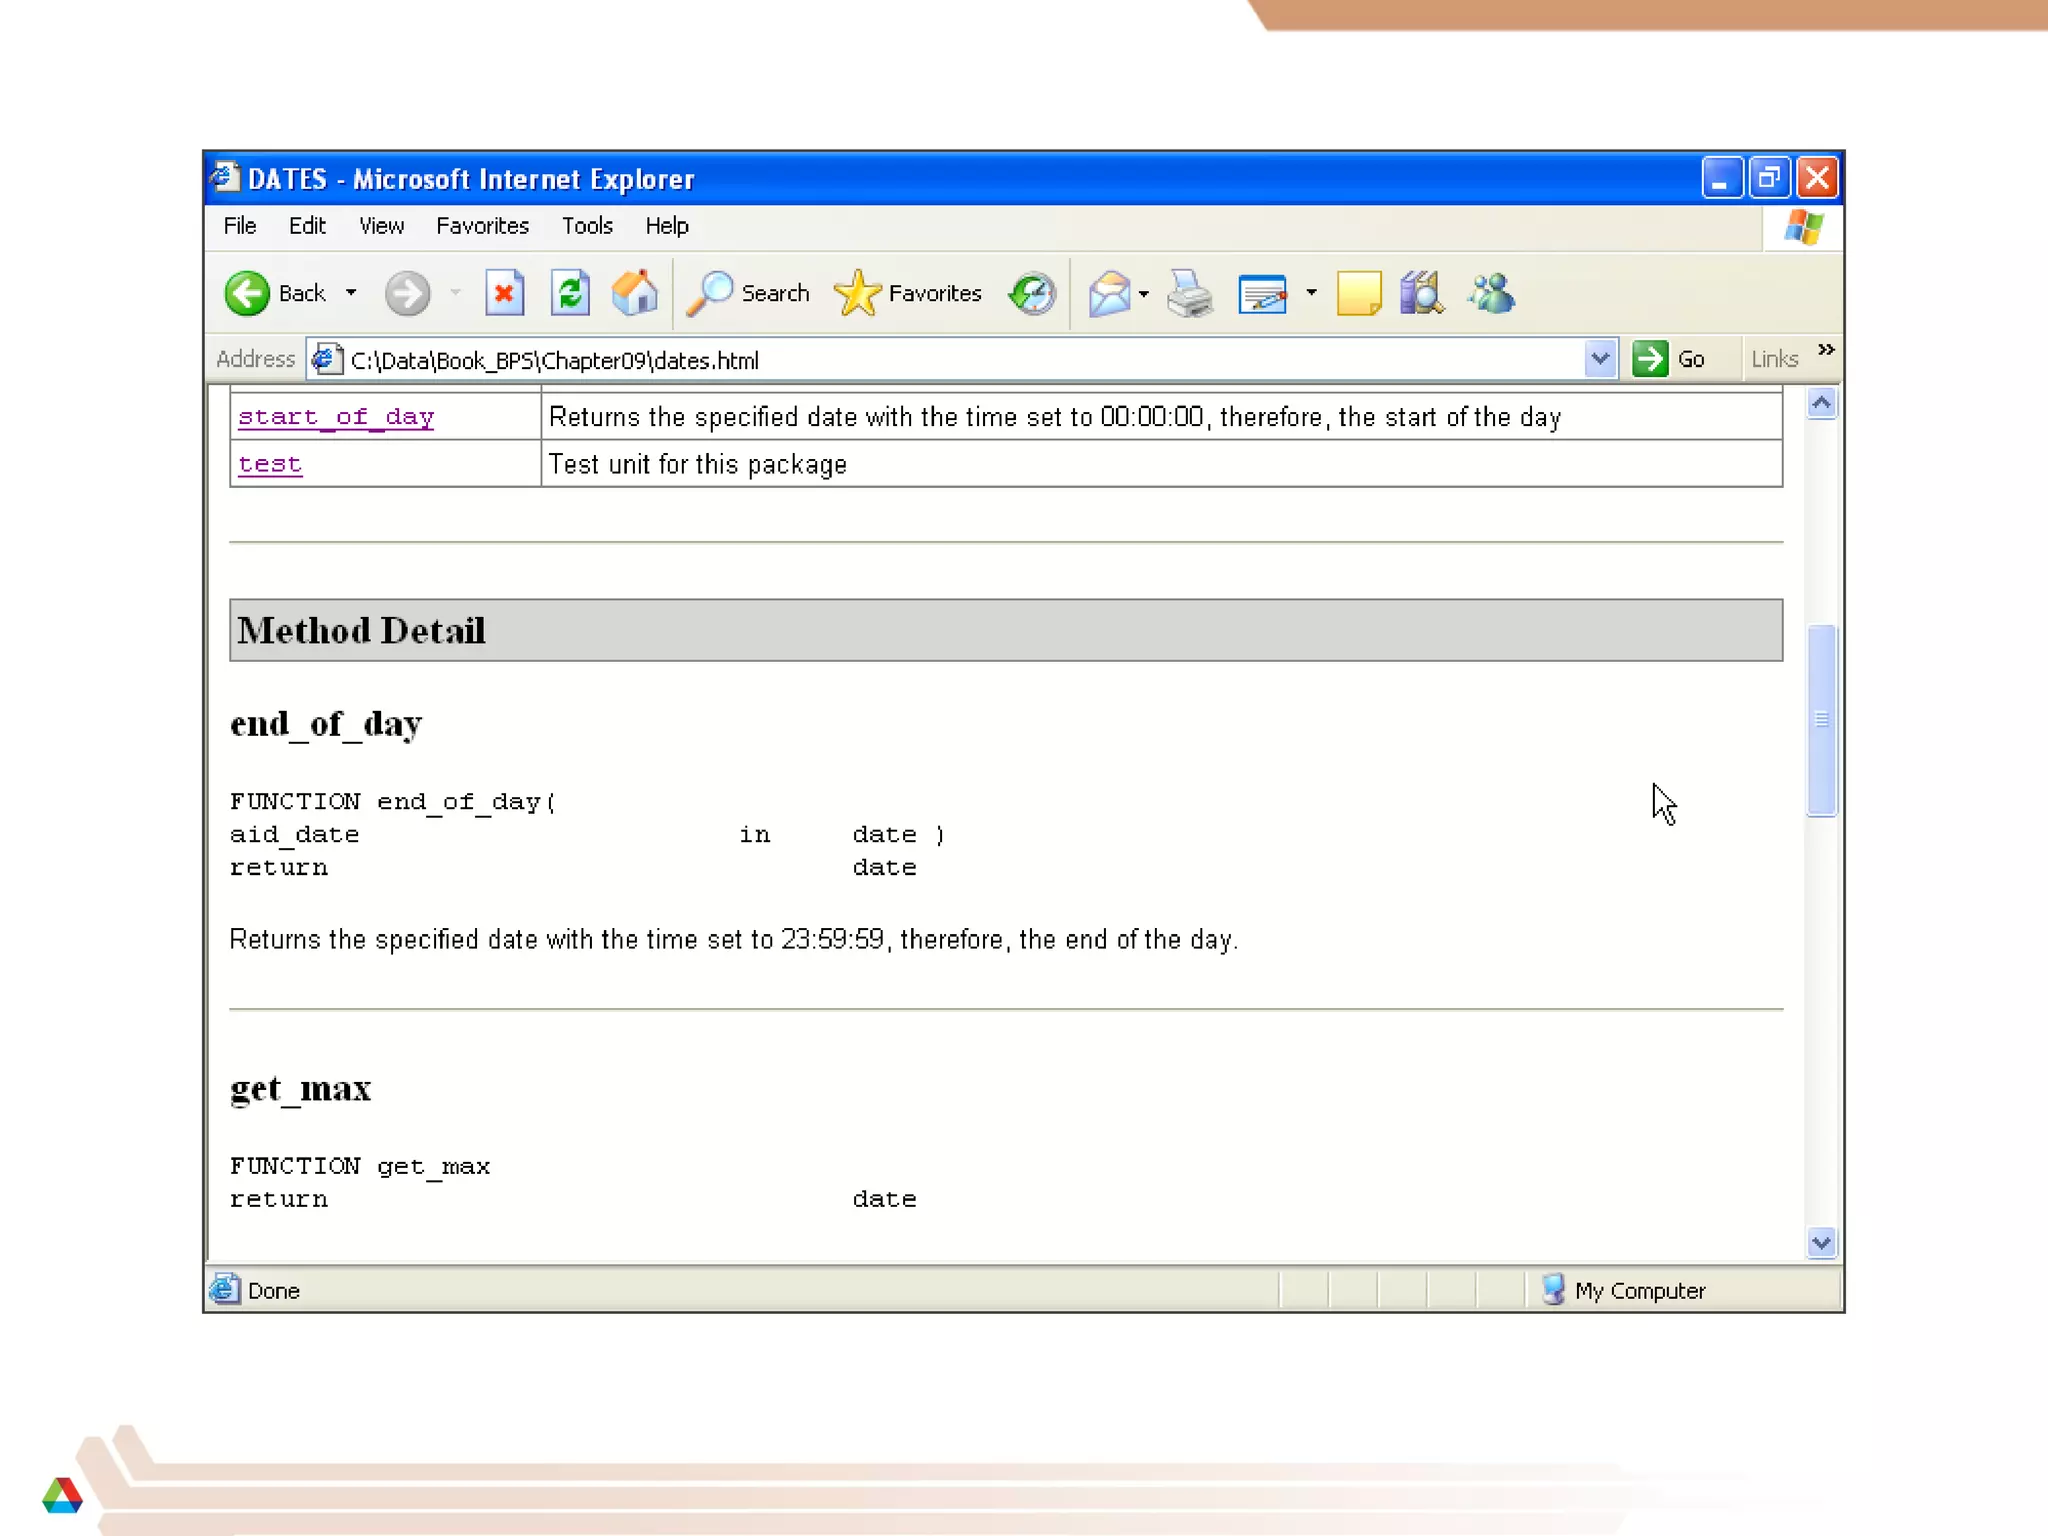This screenshot has height=1536, width=2048.
Task: Open the File menu
Action: 240,226
